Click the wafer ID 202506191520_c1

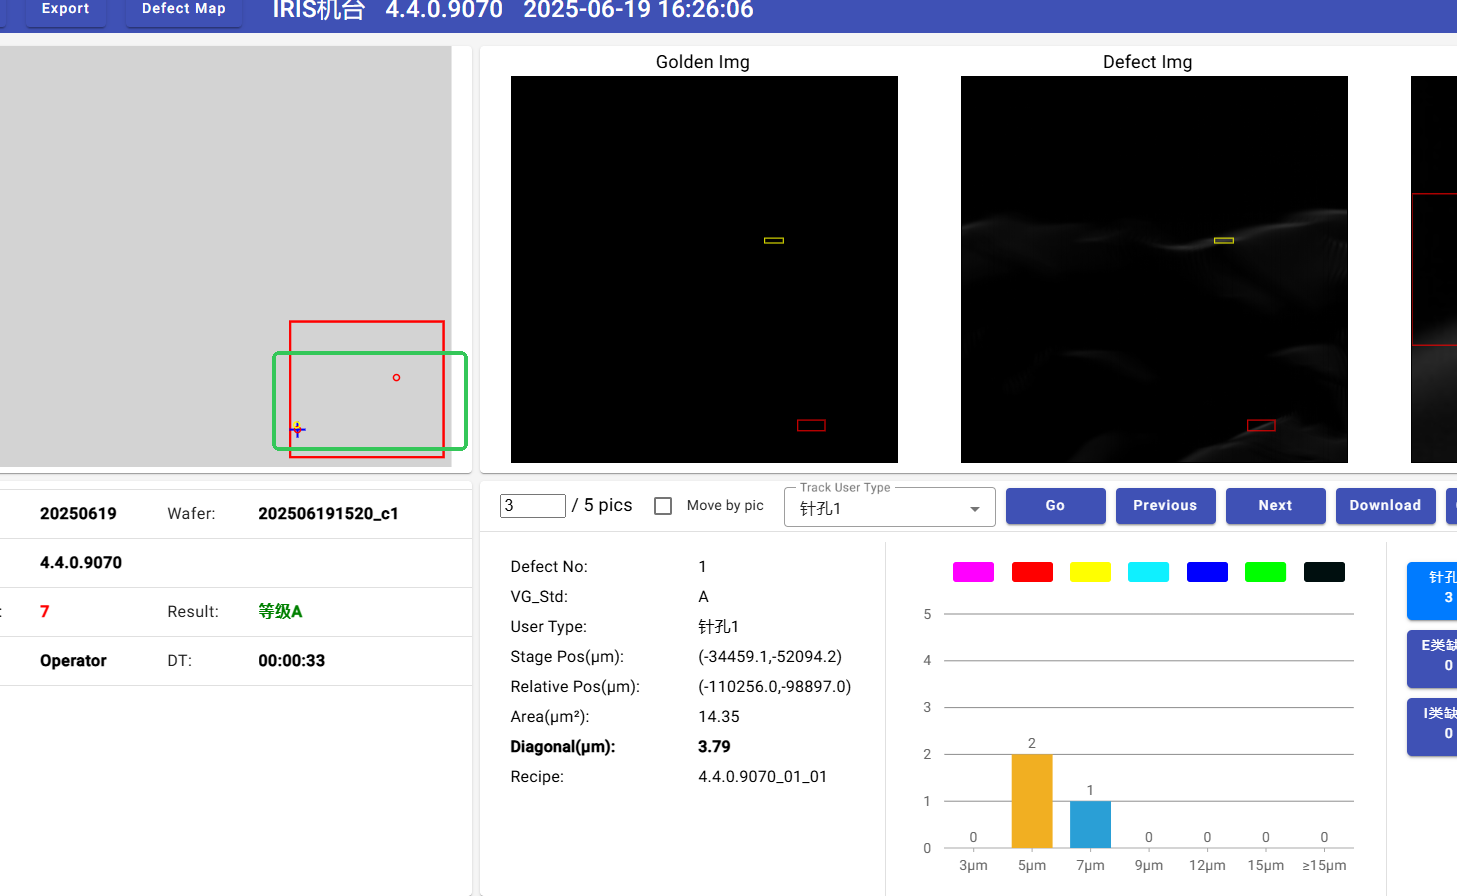328,514
